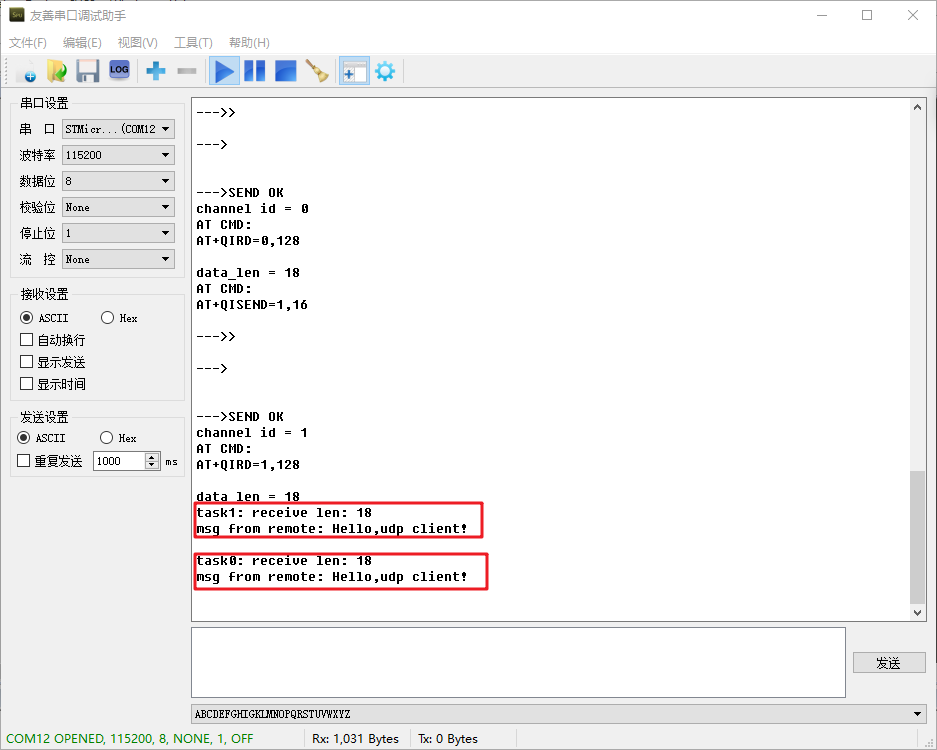
Task: Stop serial port with stop icon
Action: 286,71
